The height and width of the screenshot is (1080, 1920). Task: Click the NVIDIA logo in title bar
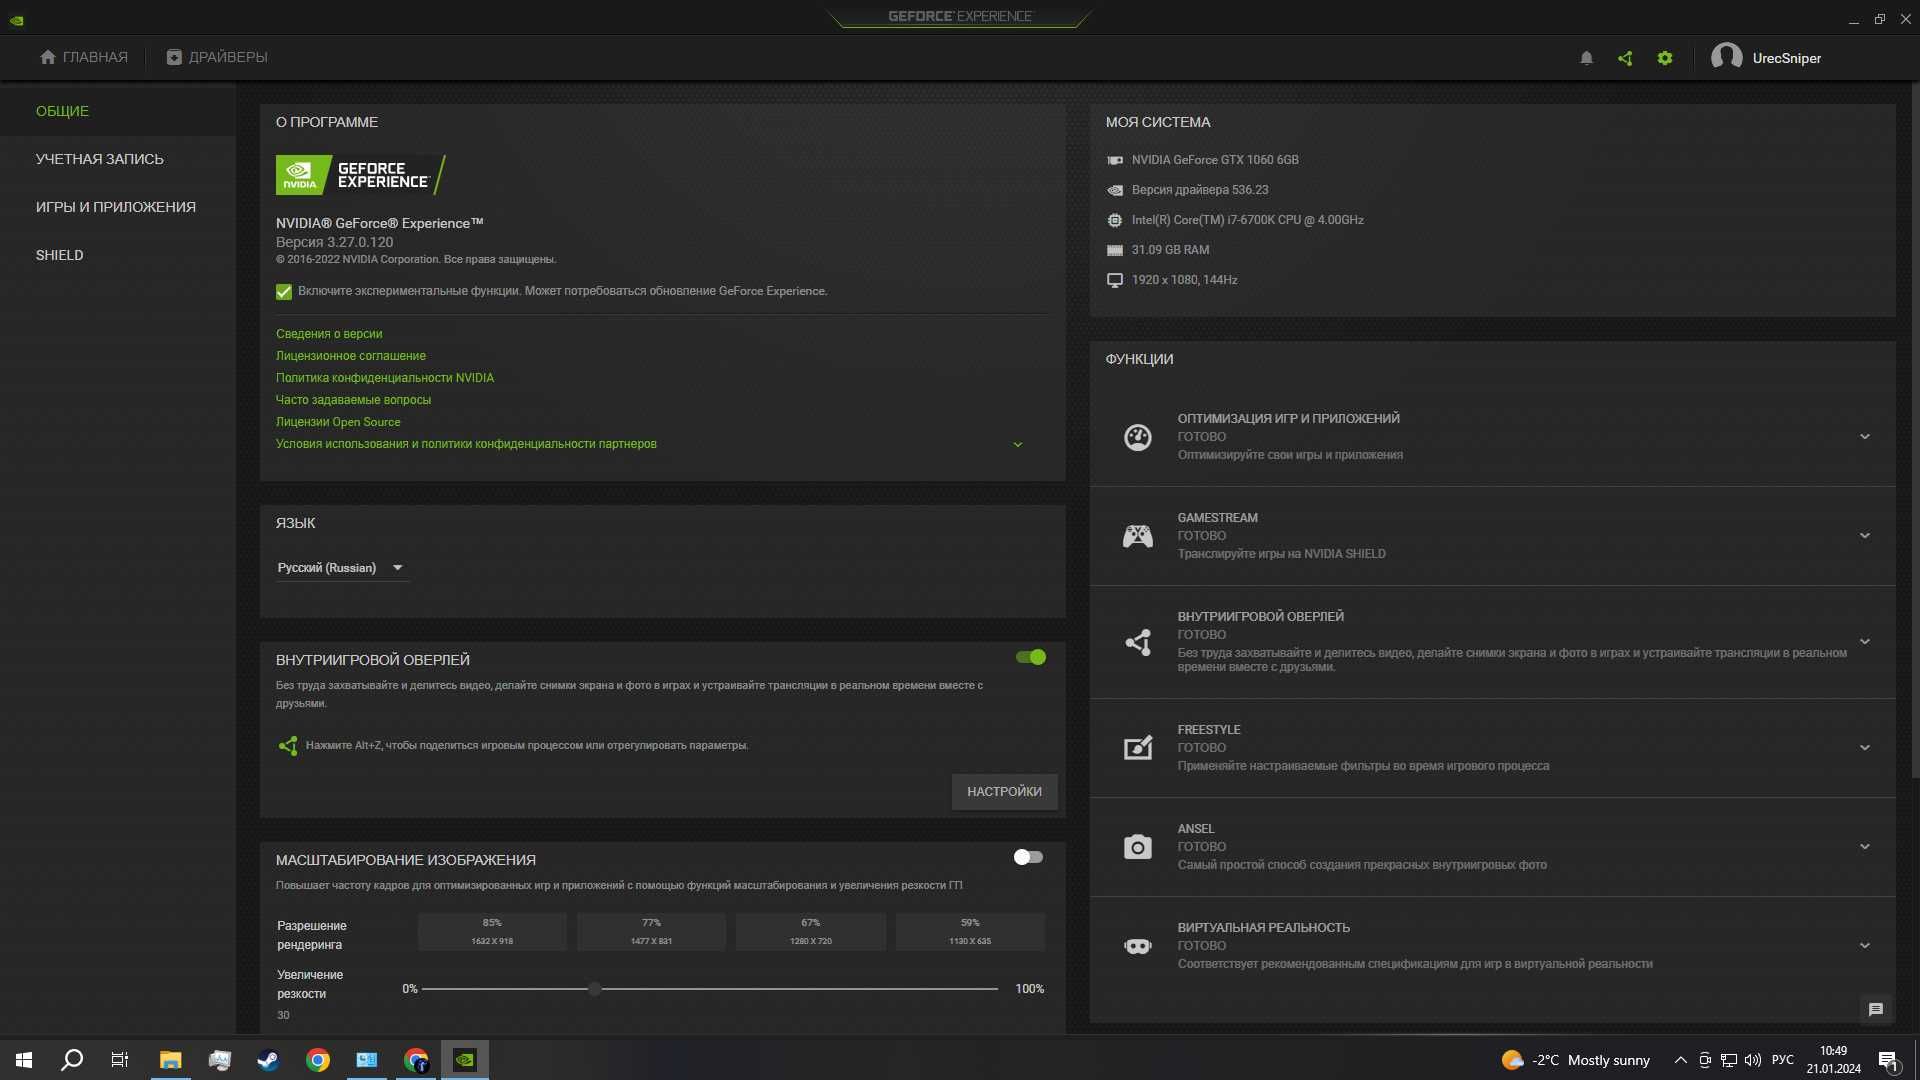coord(17,20)
